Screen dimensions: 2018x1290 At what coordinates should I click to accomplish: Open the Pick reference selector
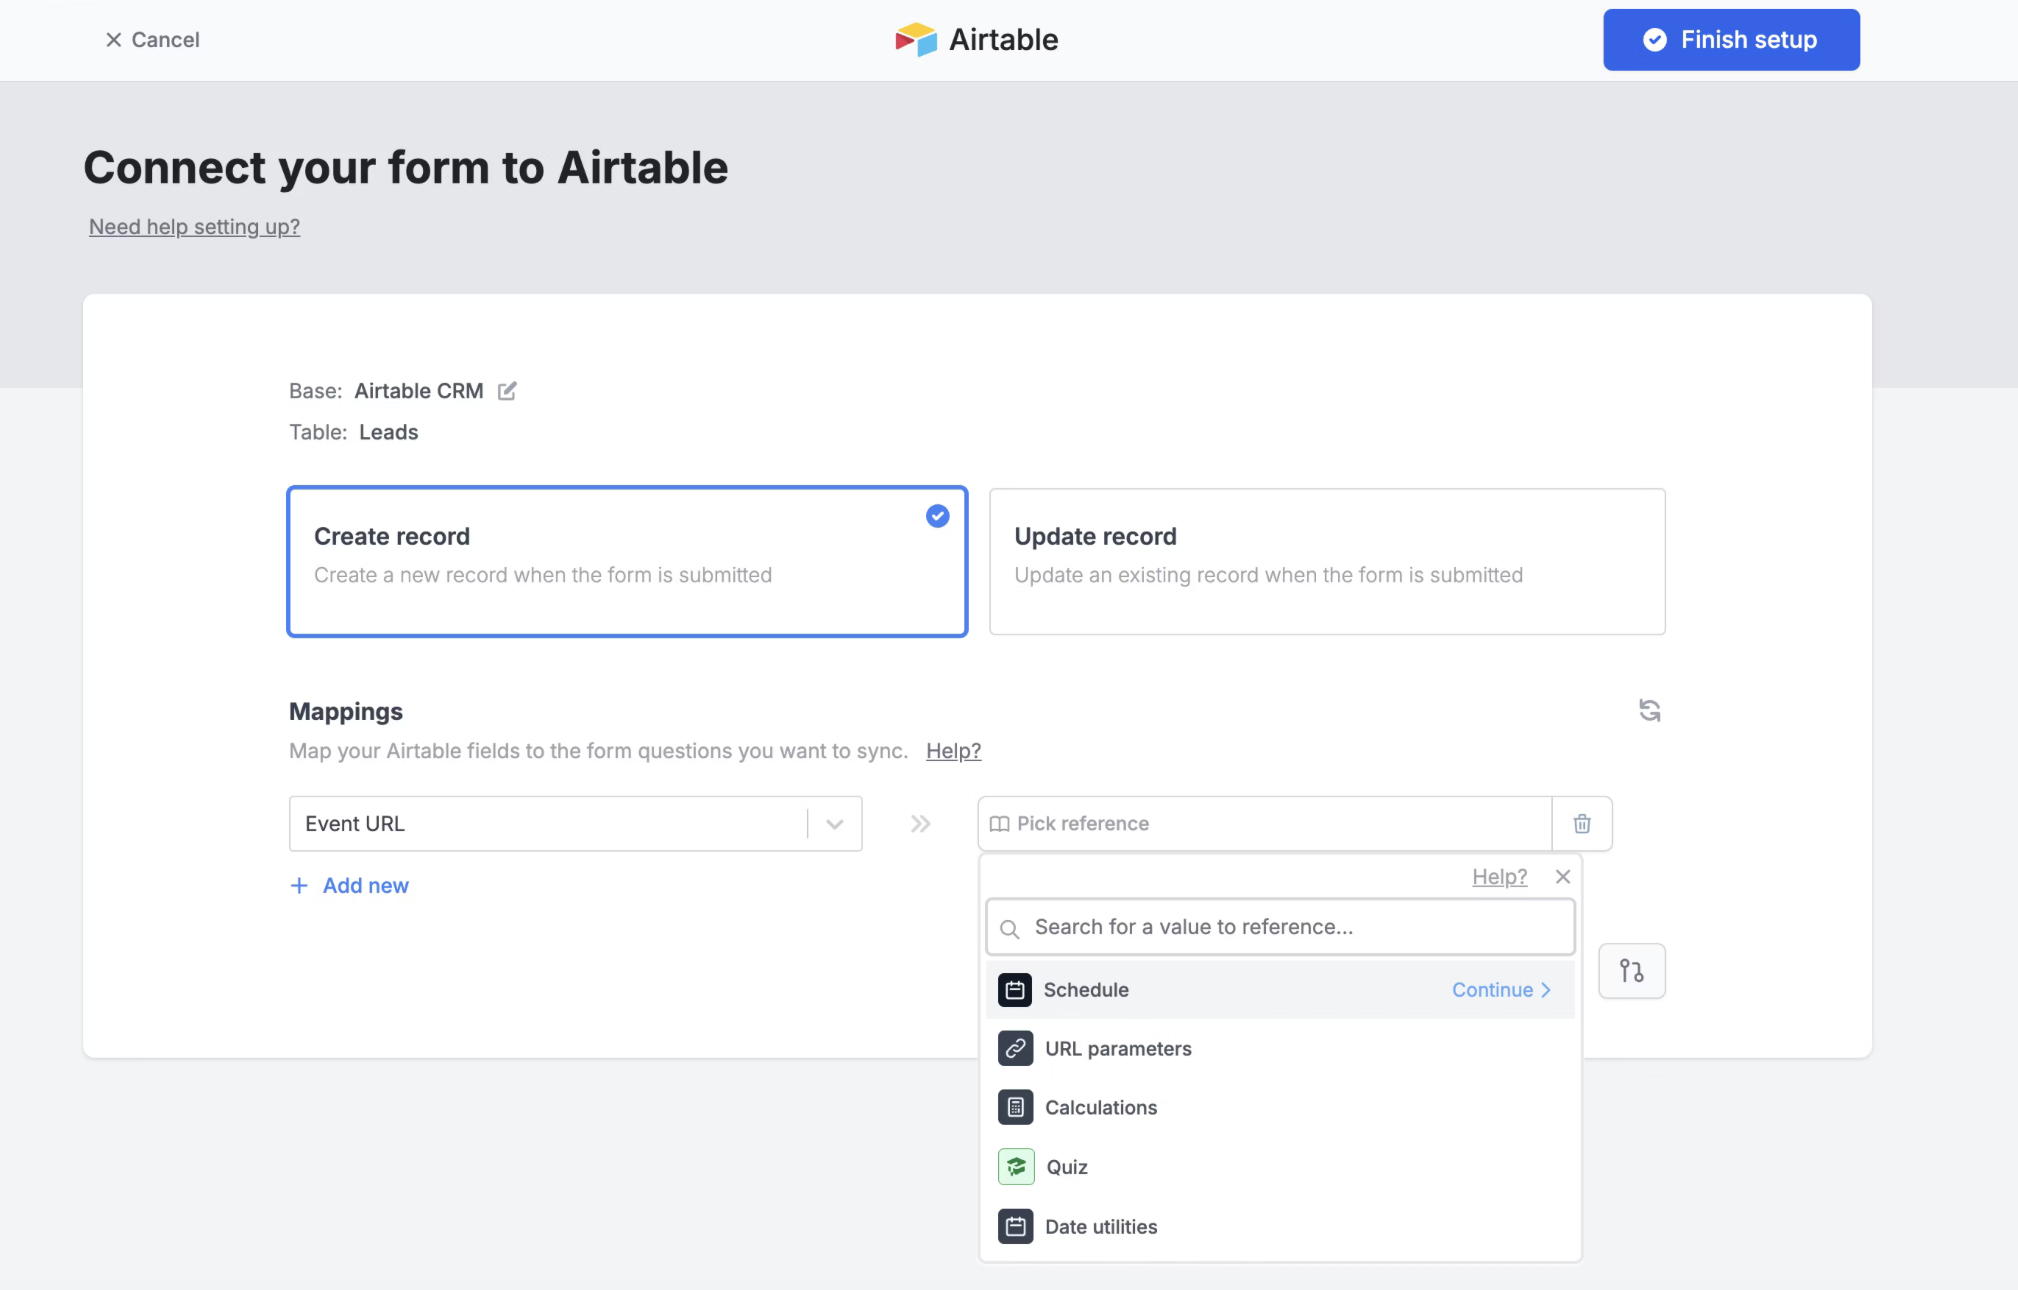point(1263,824)
